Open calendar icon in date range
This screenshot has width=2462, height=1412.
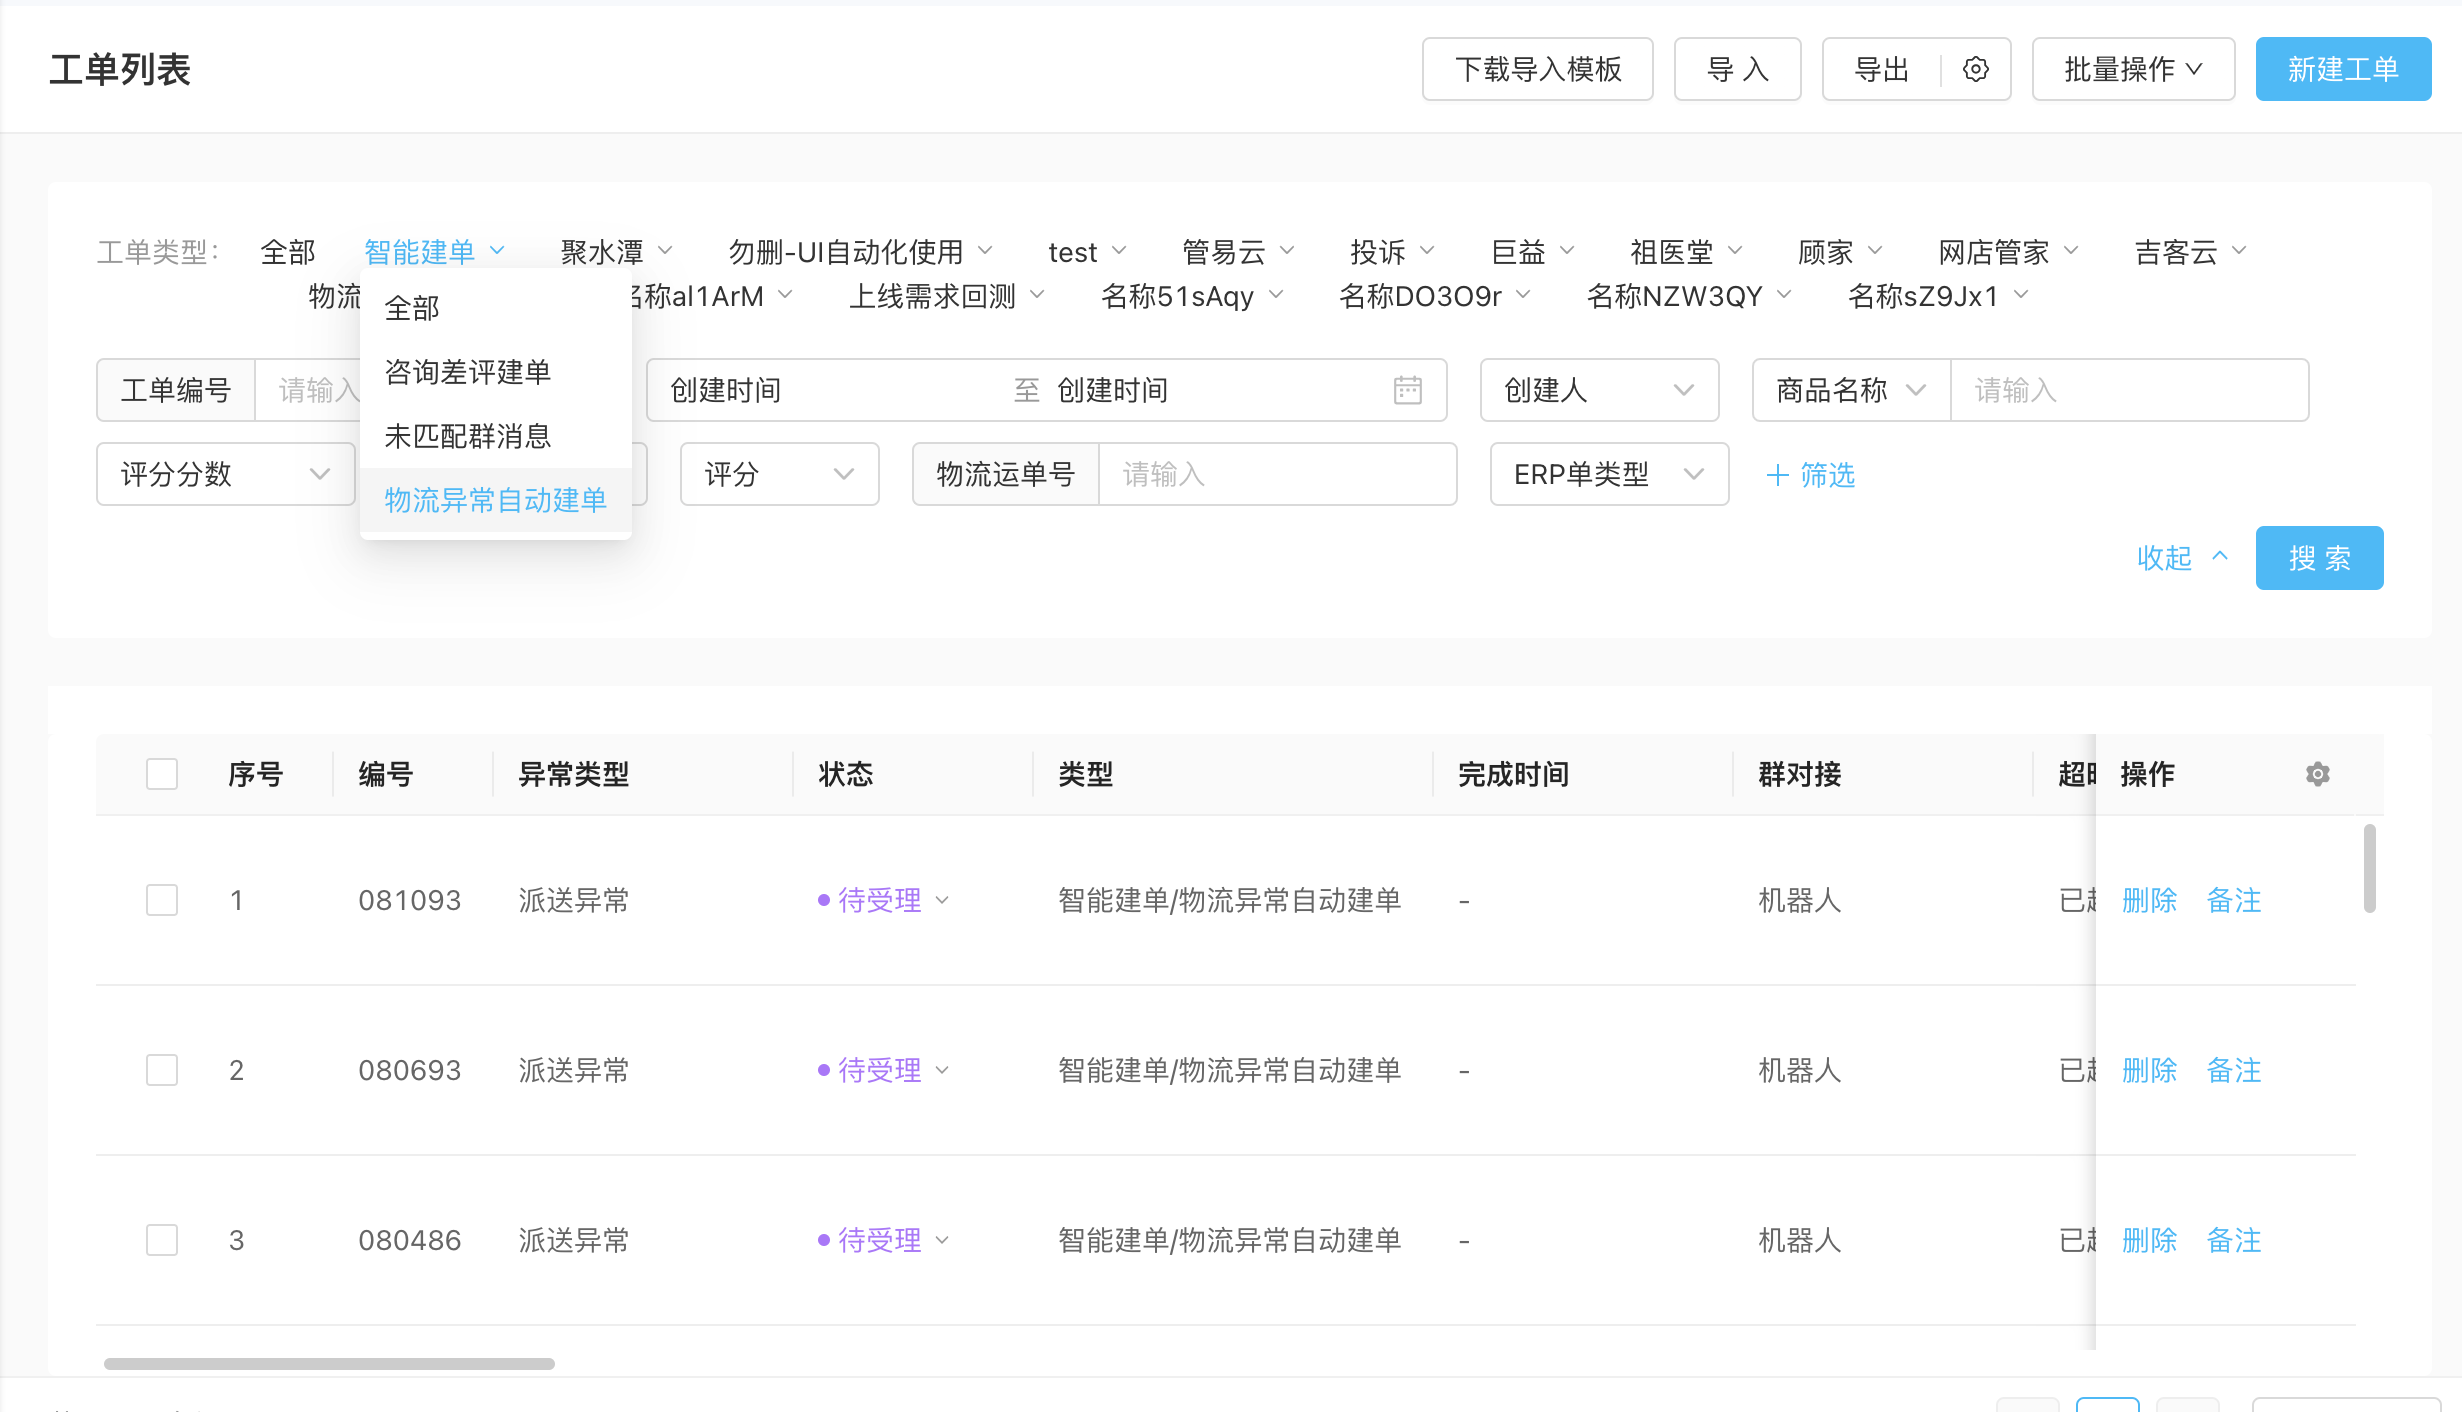coord(1407,390)
